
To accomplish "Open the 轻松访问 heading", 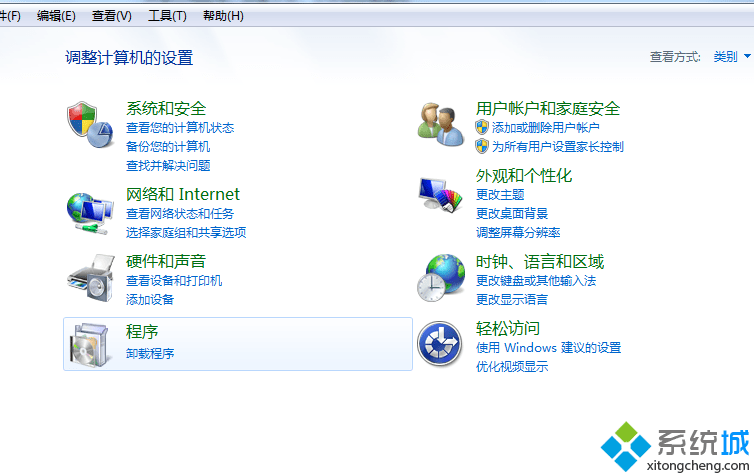I will click(x=508, y=328).
